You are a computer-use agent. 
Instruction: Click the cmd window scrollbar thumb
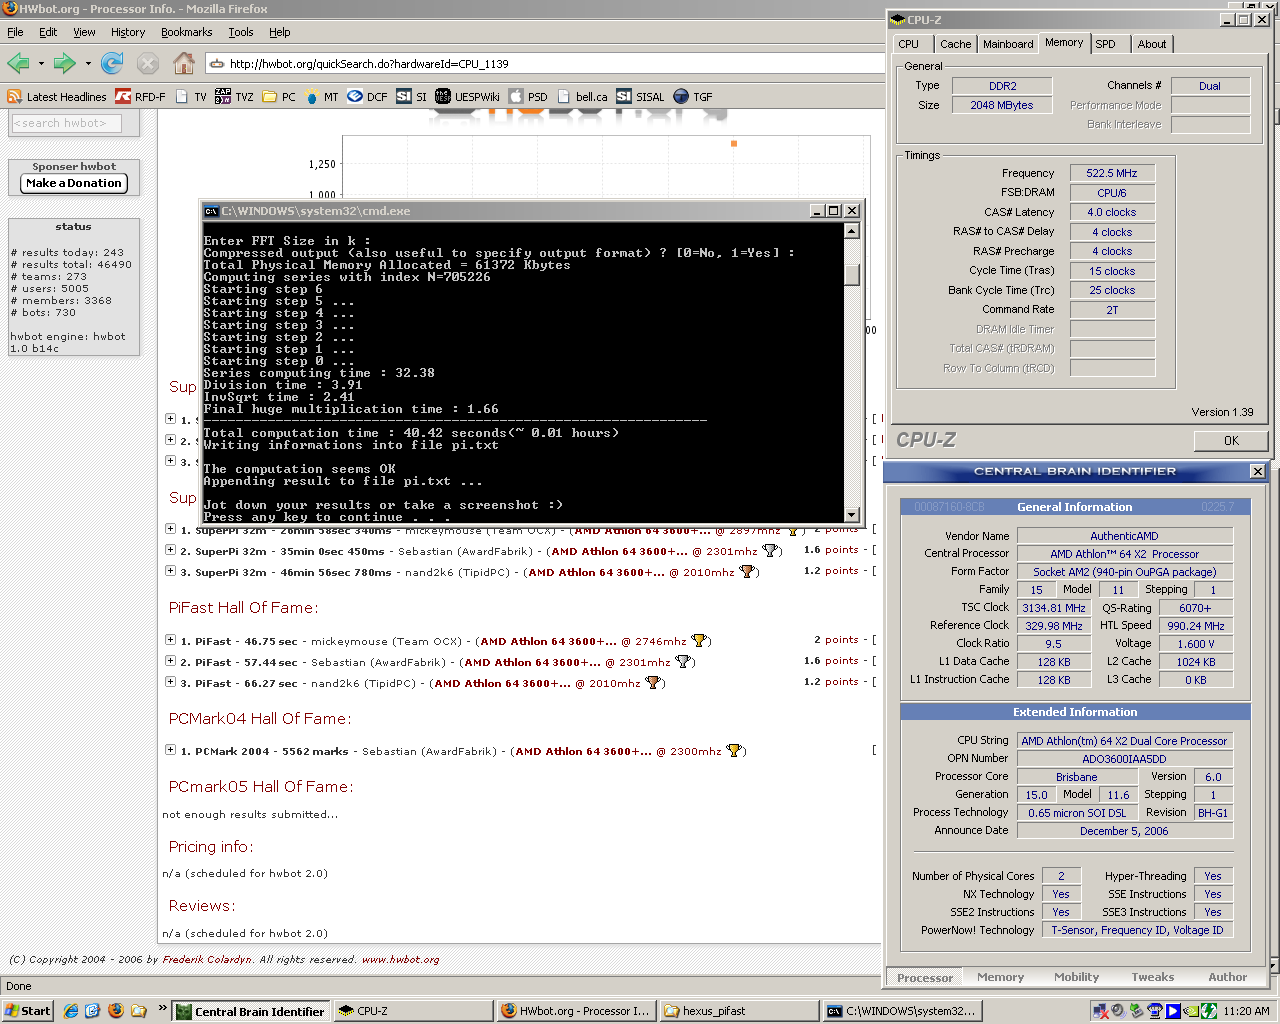852,274
